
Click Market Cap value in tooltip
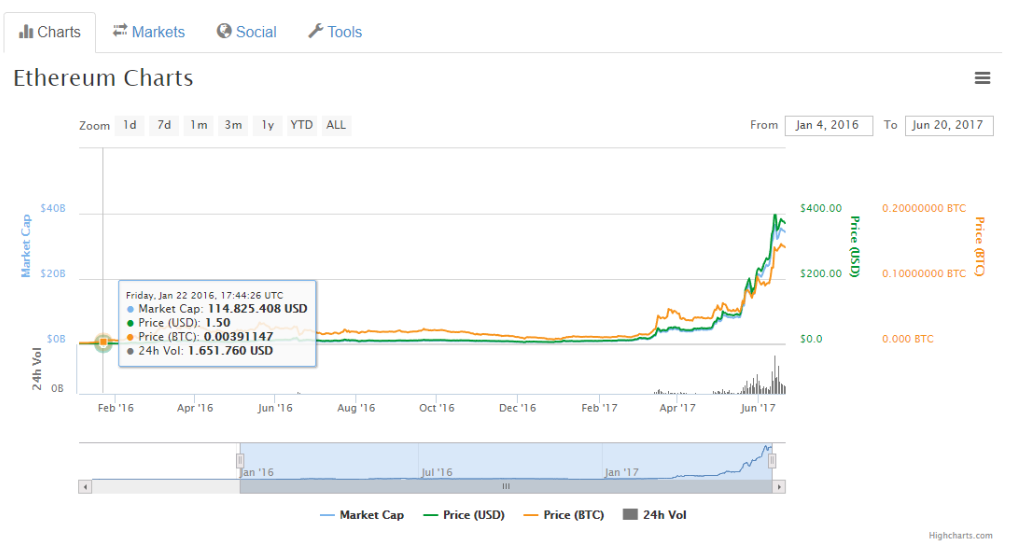coord(257,309)
